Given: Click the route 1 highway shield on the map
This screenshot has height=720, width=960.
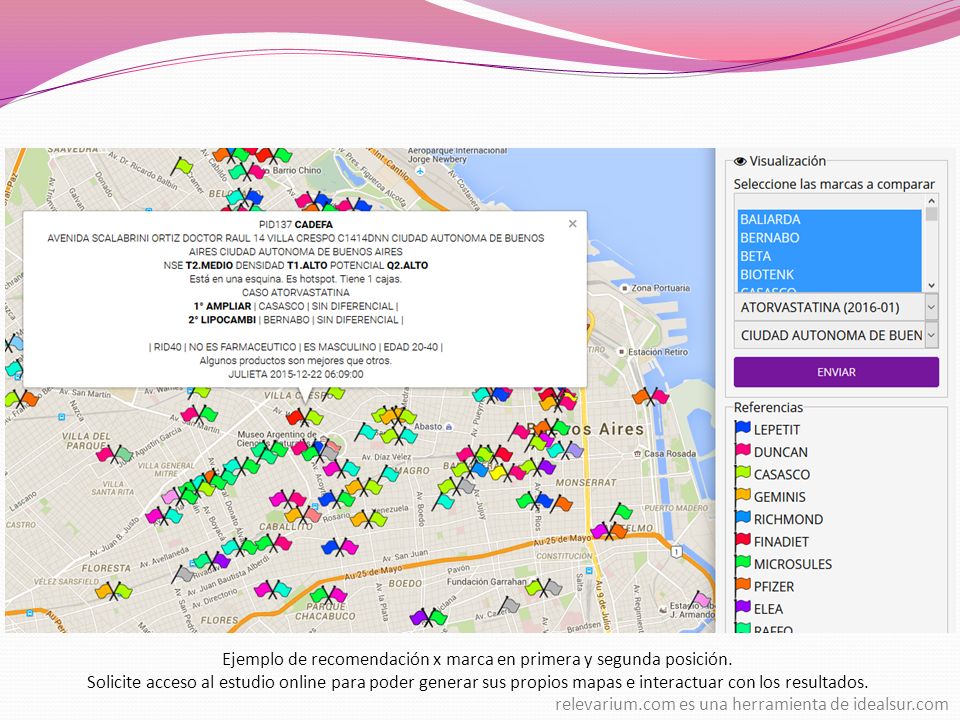Looking at the screenshot, I should 676,552.
